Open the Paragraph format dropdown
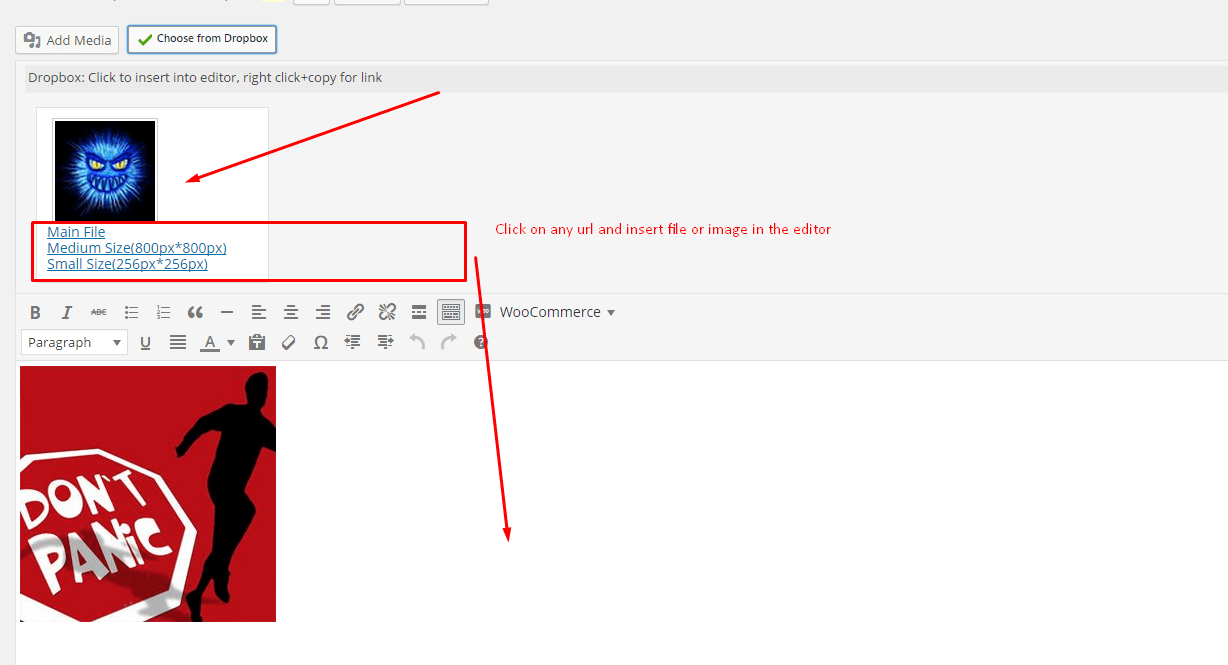The height and width of the screenshot is (665, 1228). coord(74,342)
